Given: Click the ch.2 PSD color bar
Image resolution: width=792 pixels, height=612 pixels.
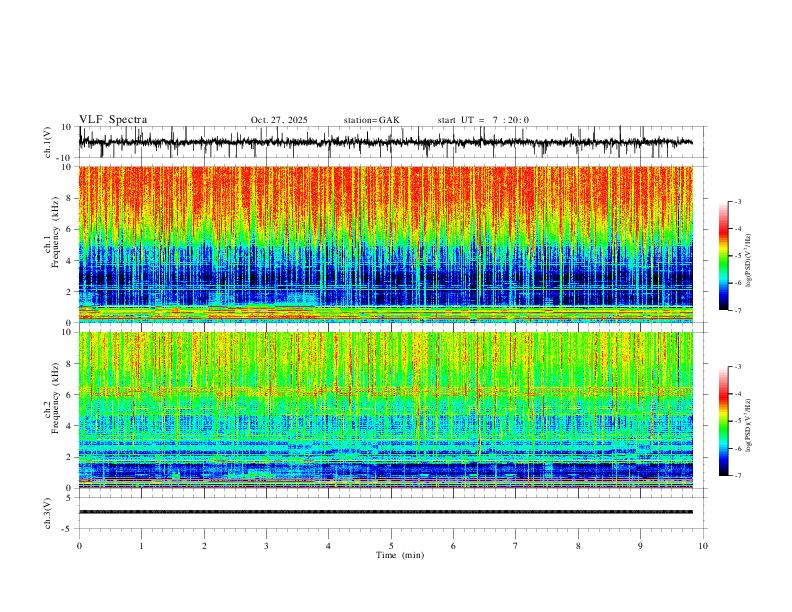Looking at the screenshot, I should pos(723,421).
